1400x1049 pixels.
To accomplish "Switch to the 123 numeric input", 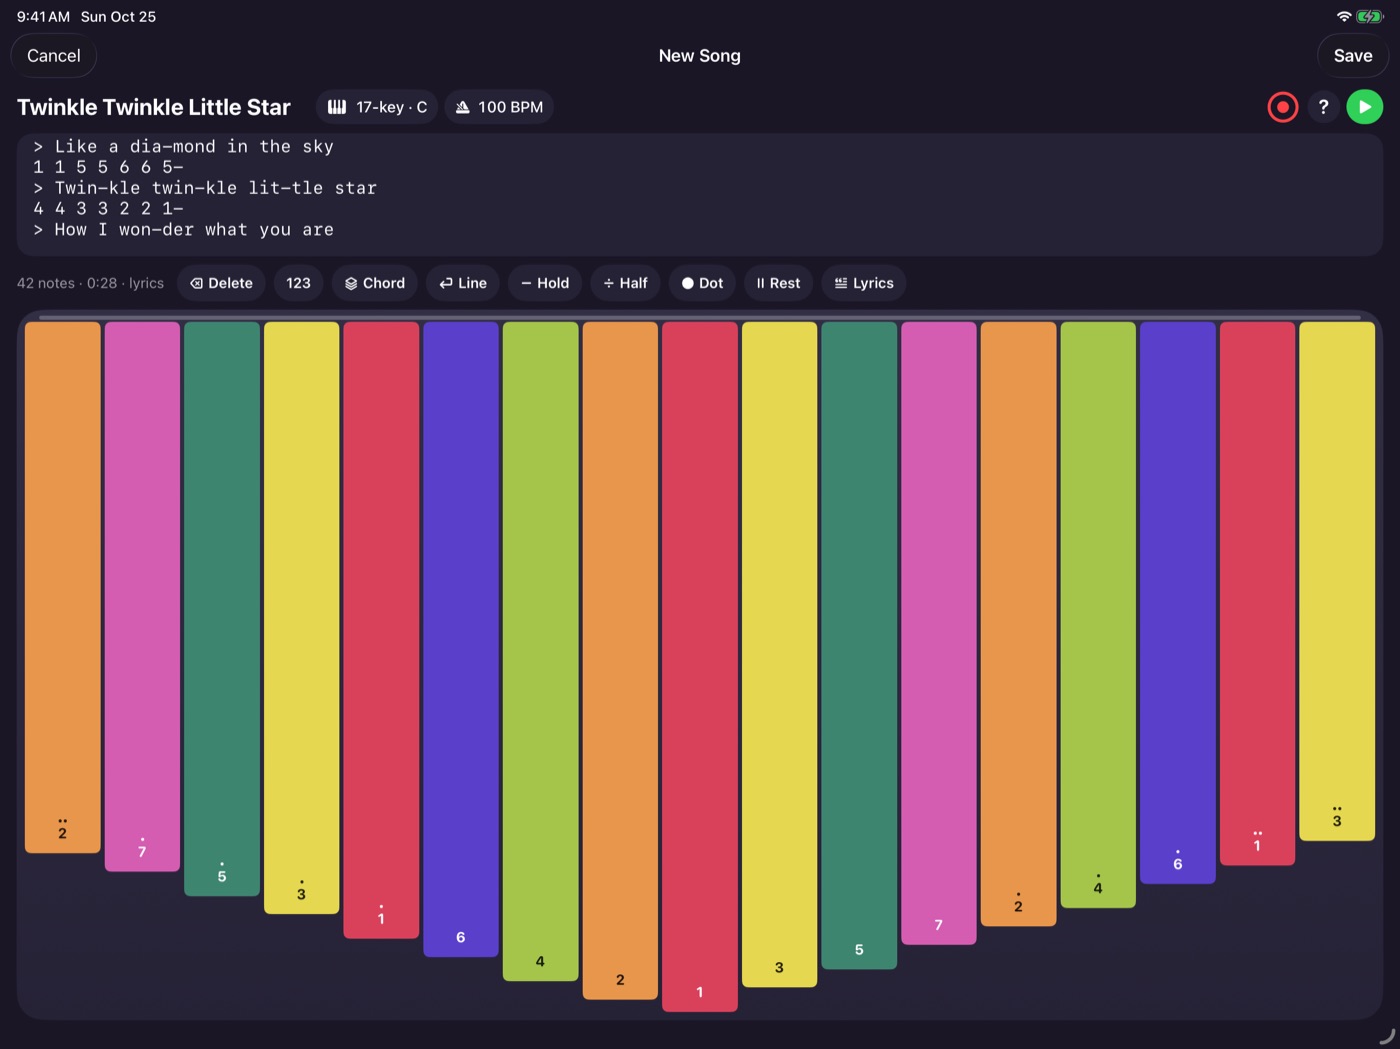I will point(298,283).
